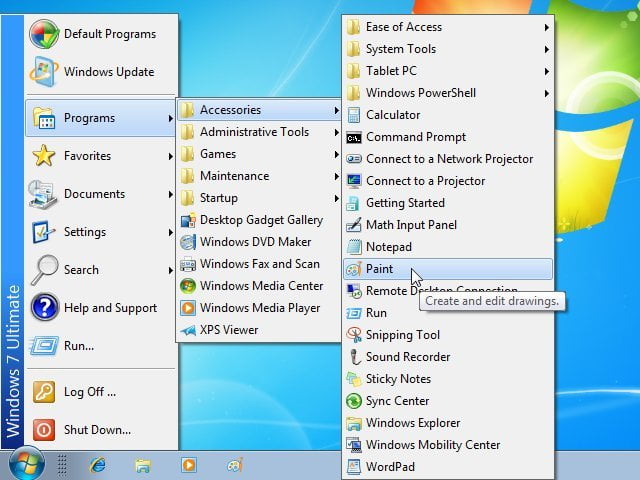This screenshot has width=640, height=480.
Task: Launch Paint from the Accessories list
Action: 448,269
